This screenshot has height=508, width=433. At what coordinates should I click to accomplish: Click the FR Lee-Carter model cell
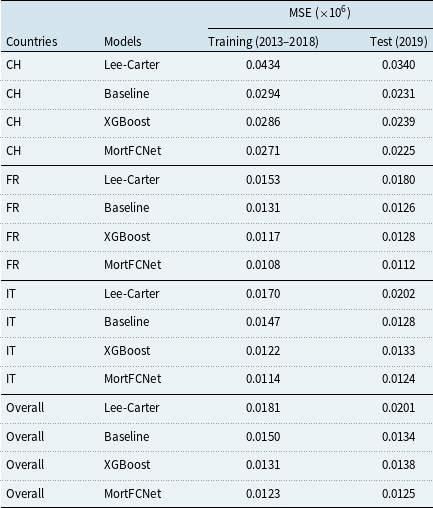coord(132,180)
